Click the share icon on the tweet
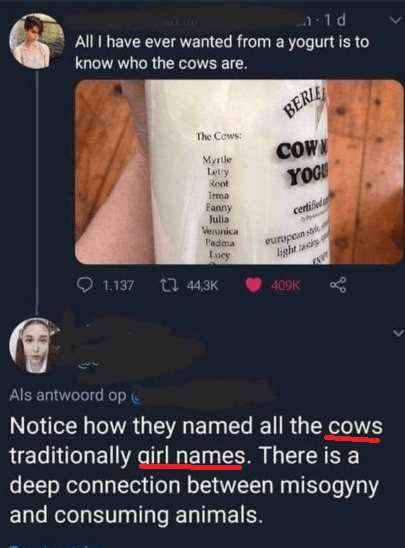The image size is (405, 548). (x=338, y=285)
